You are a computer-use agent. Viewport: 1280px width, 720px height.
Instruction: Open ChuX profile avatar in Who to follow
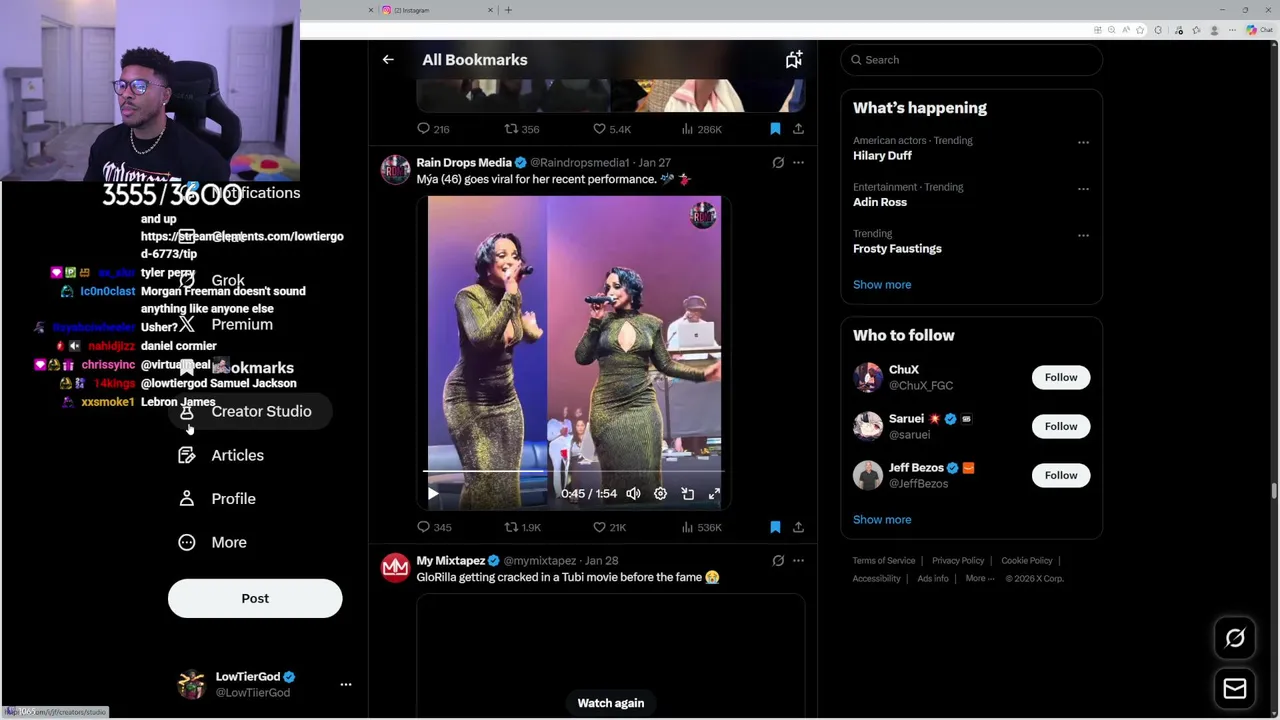pyautogui.click(x=868, y=377)
